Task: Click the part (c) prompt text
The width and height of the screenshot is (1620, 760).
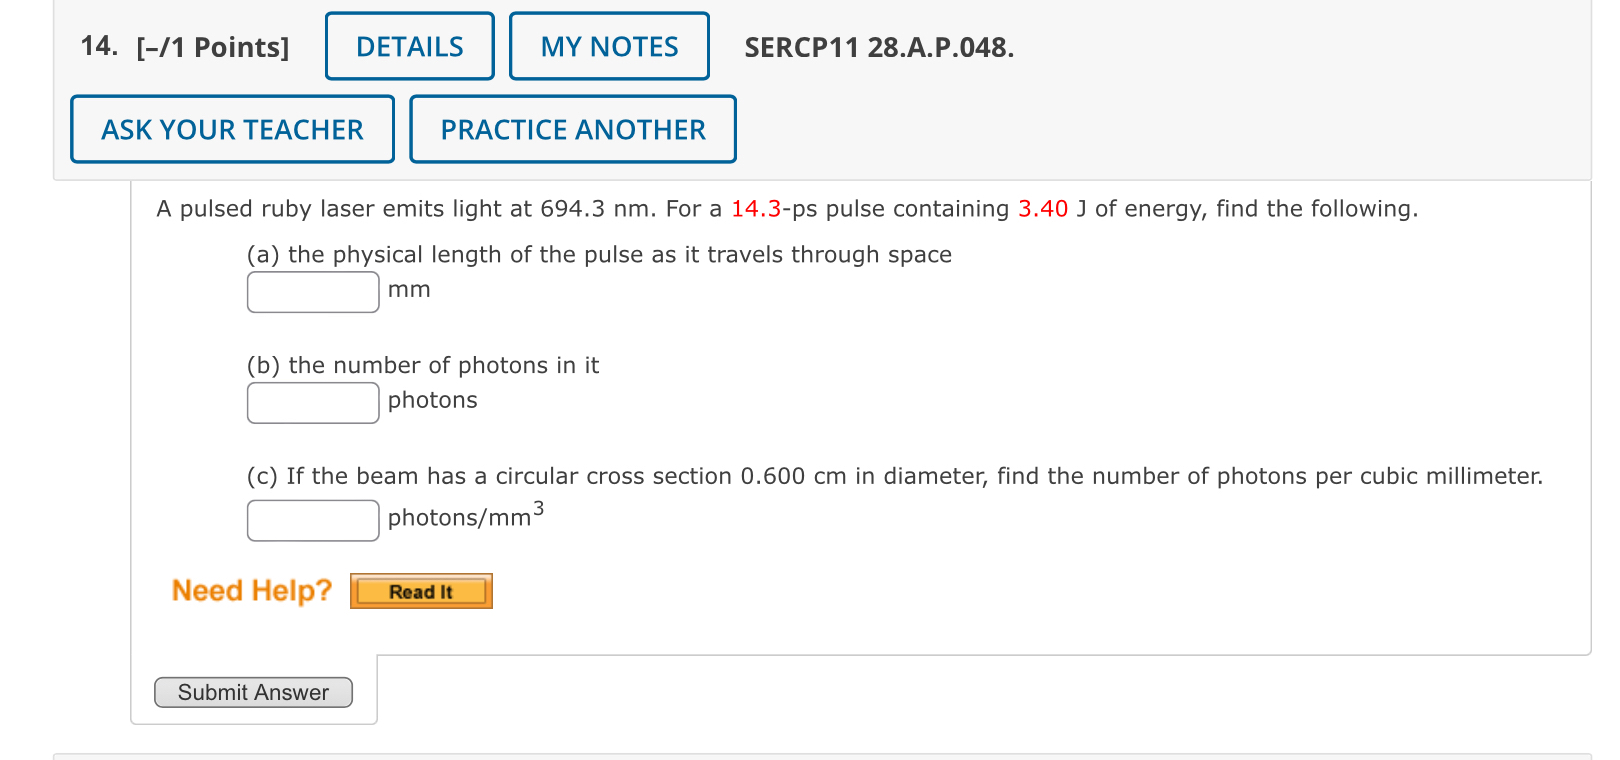Action: click(895, 476)
